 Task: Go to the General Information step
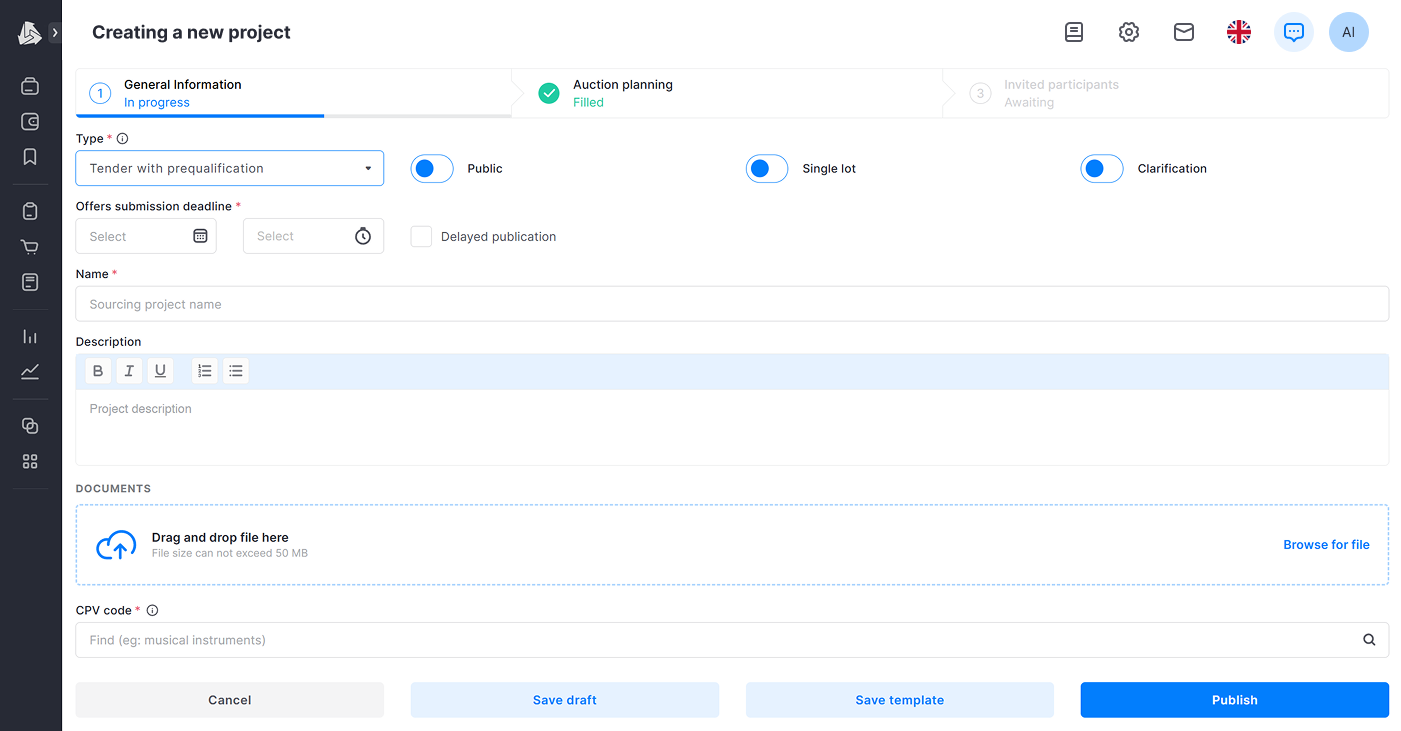293,93
